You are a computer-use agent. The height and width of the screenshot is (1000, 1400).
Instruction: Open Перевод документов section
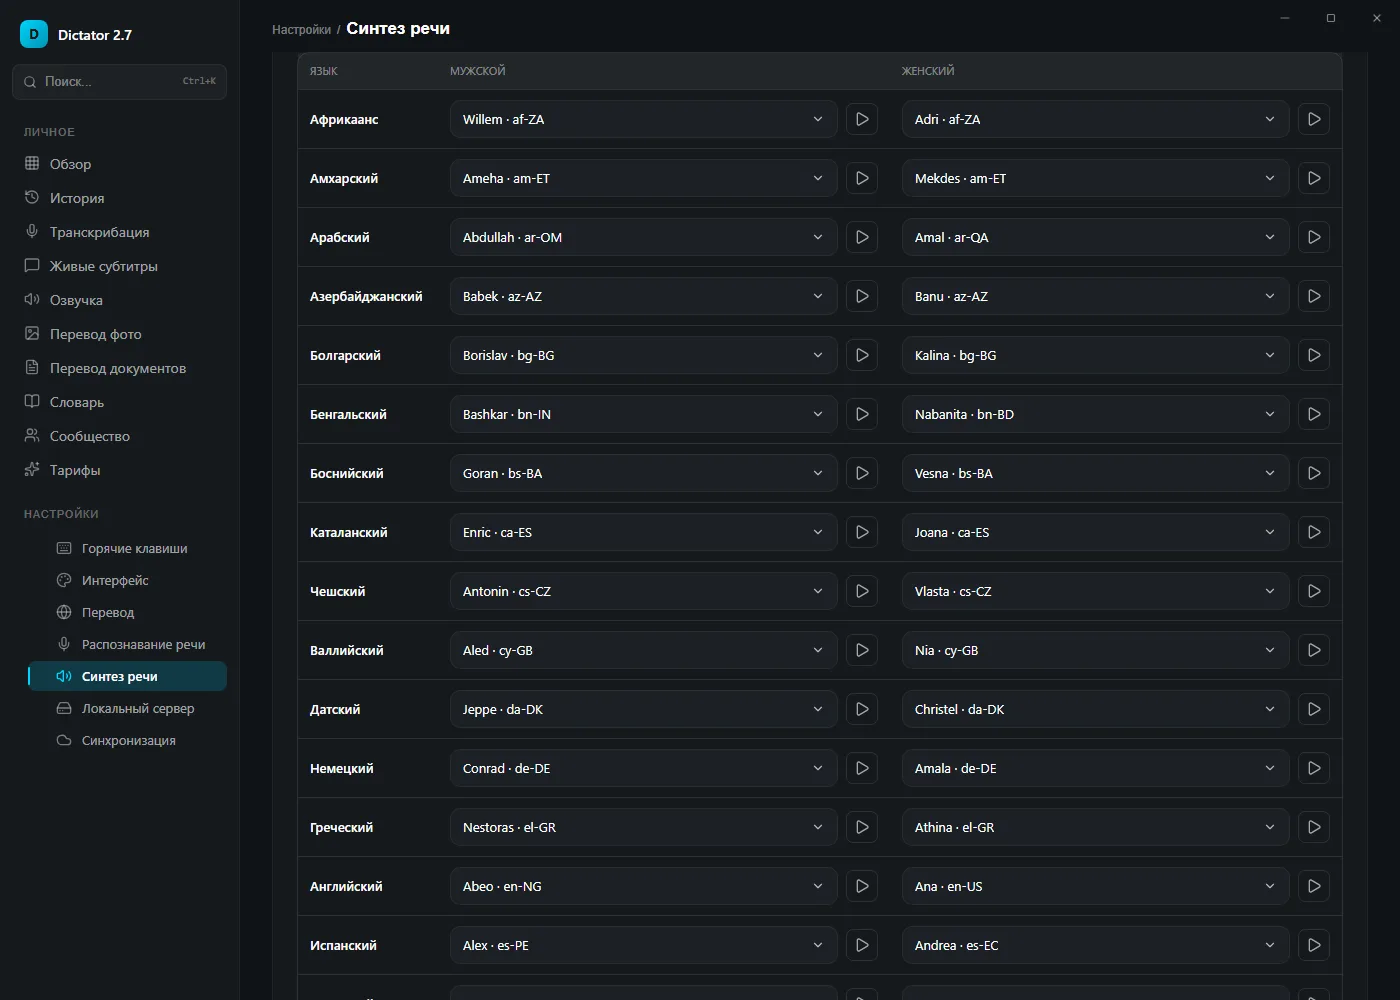point(119,368)
